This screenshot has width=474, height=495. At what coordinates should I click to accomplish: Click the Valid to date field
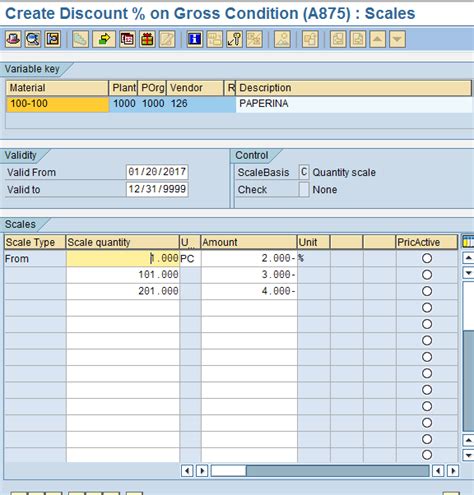(157, 189)
